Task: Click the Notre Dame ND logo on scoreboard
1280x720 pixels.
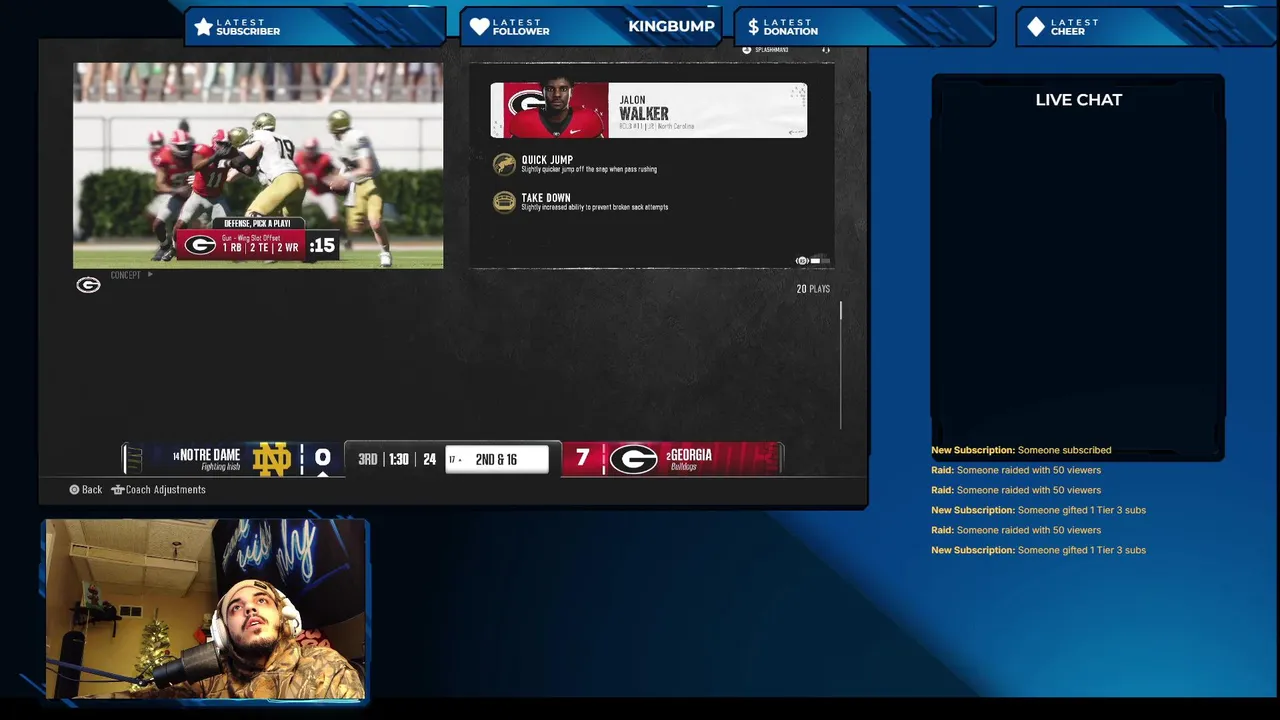Action: (x=272, y=459)
